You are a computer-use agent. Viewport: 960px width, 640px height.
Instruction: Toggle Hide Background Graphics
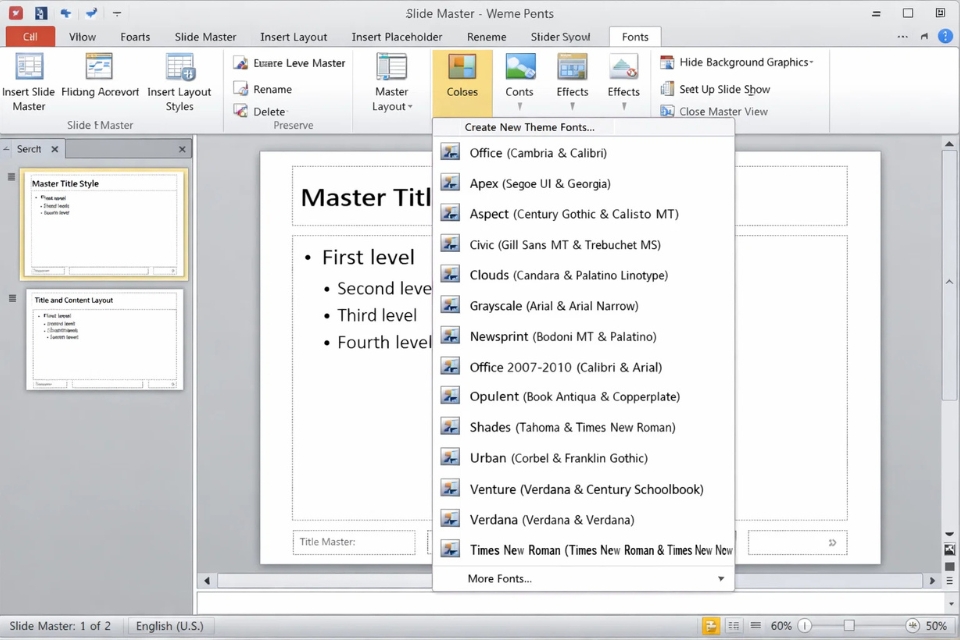coord(739,62)
